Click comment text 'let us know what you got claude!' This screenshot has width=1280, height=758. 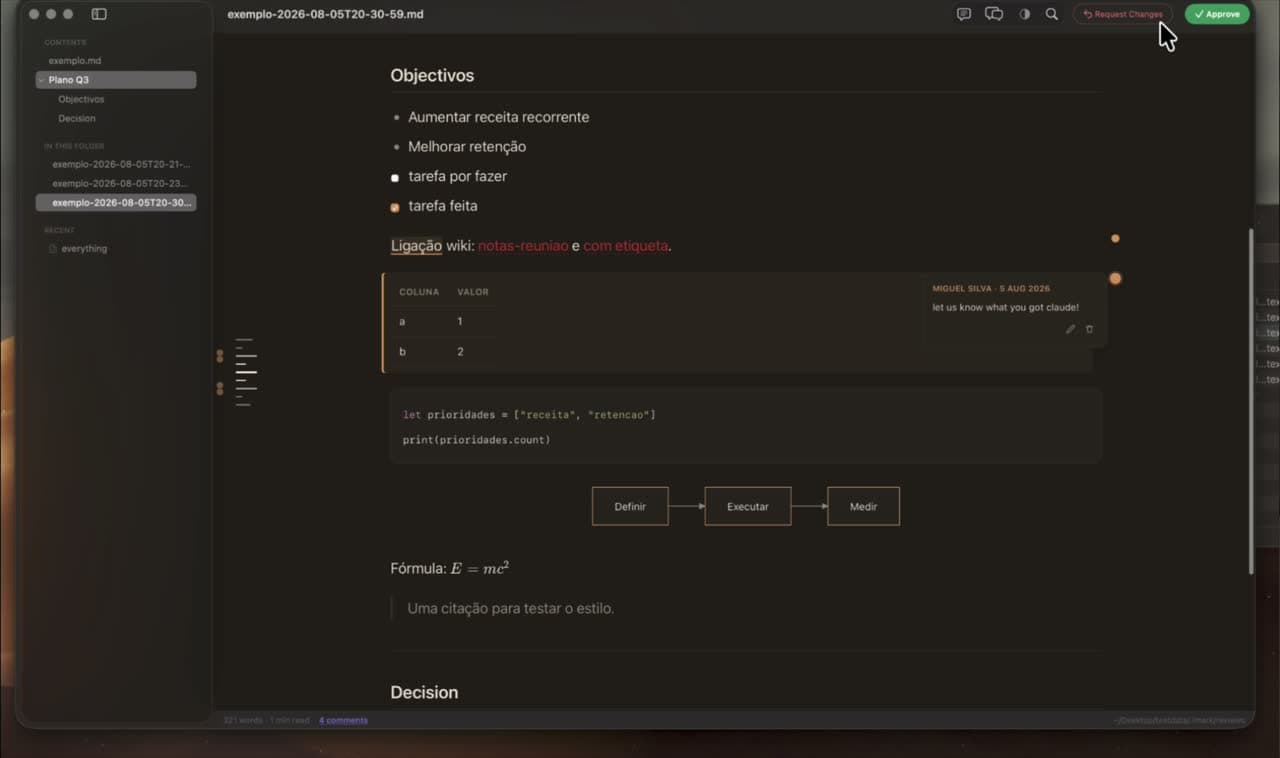(x=1006, y=308)
